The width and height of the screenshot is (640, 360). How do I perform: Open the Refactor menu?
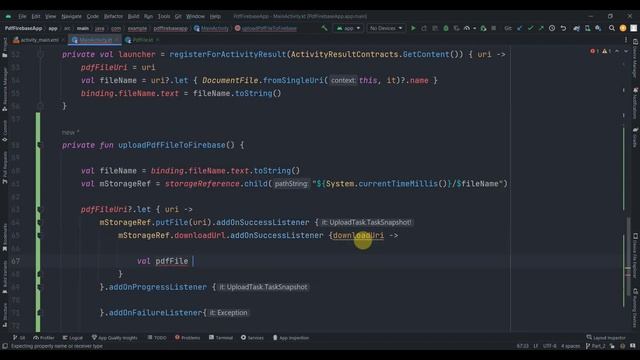point(113,16)
